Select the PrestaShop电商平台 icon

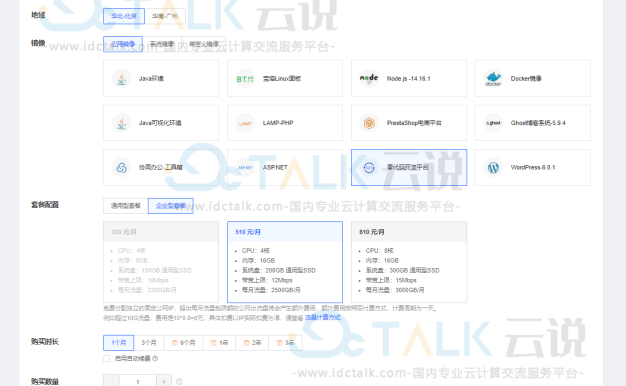pos(369,123)
